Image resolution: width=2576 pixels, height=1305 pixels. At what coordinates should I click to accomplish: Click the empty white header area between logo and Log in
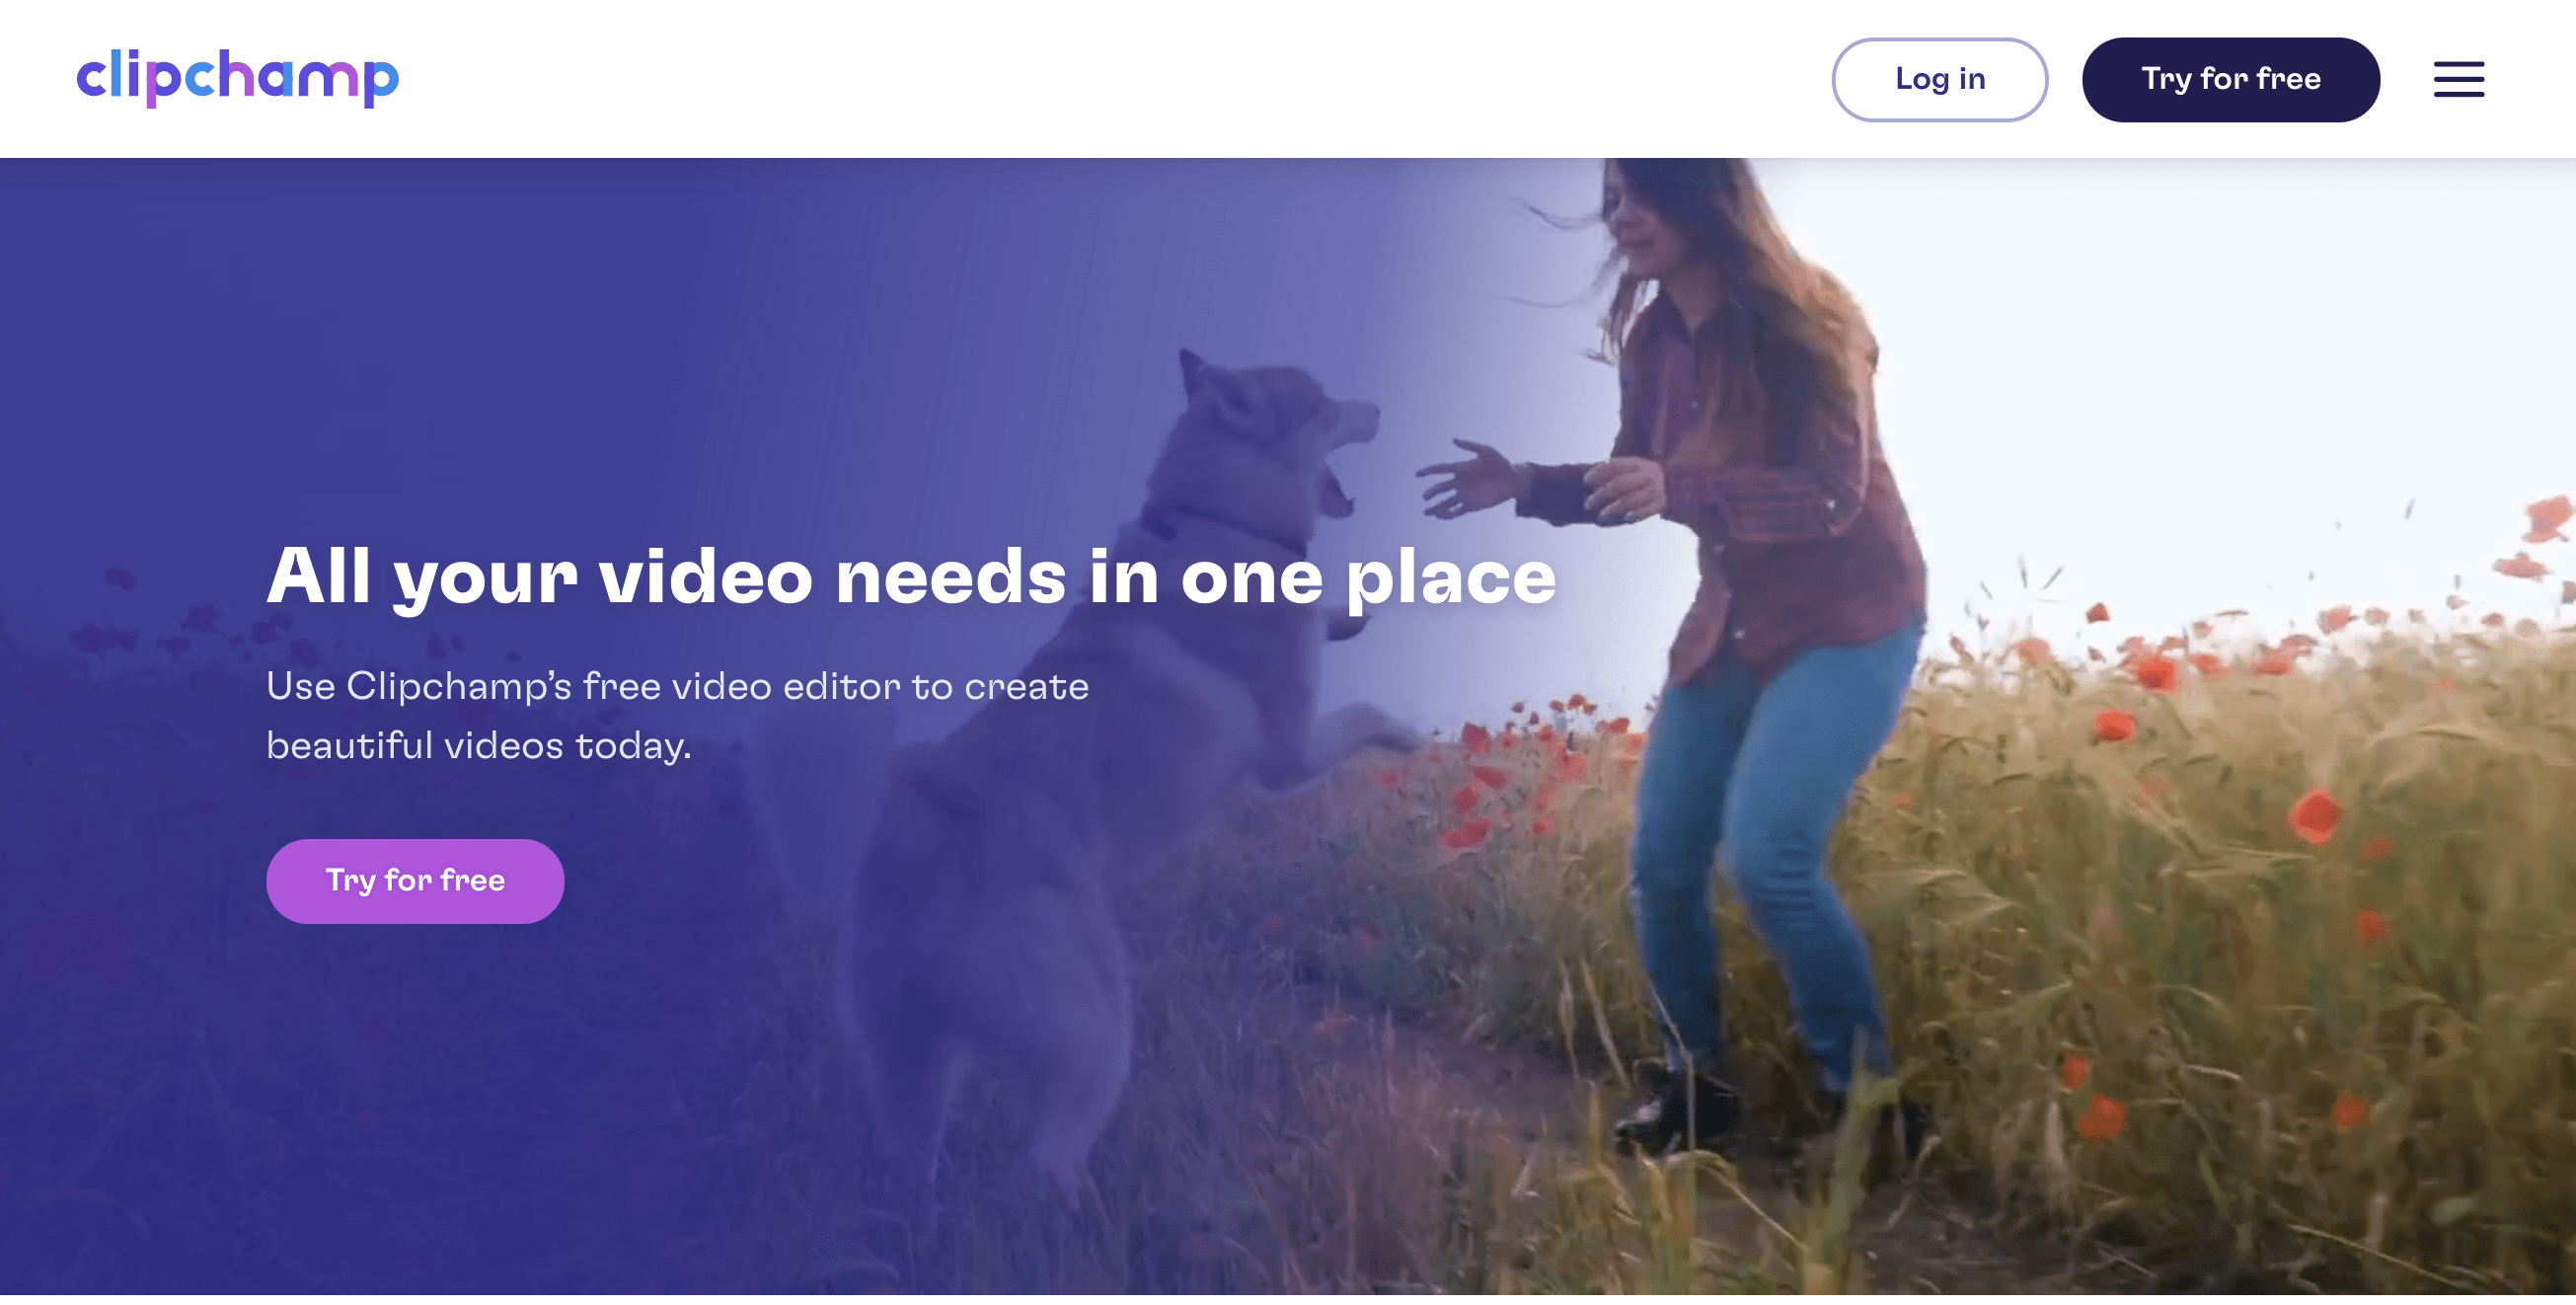click(1100, 79)
